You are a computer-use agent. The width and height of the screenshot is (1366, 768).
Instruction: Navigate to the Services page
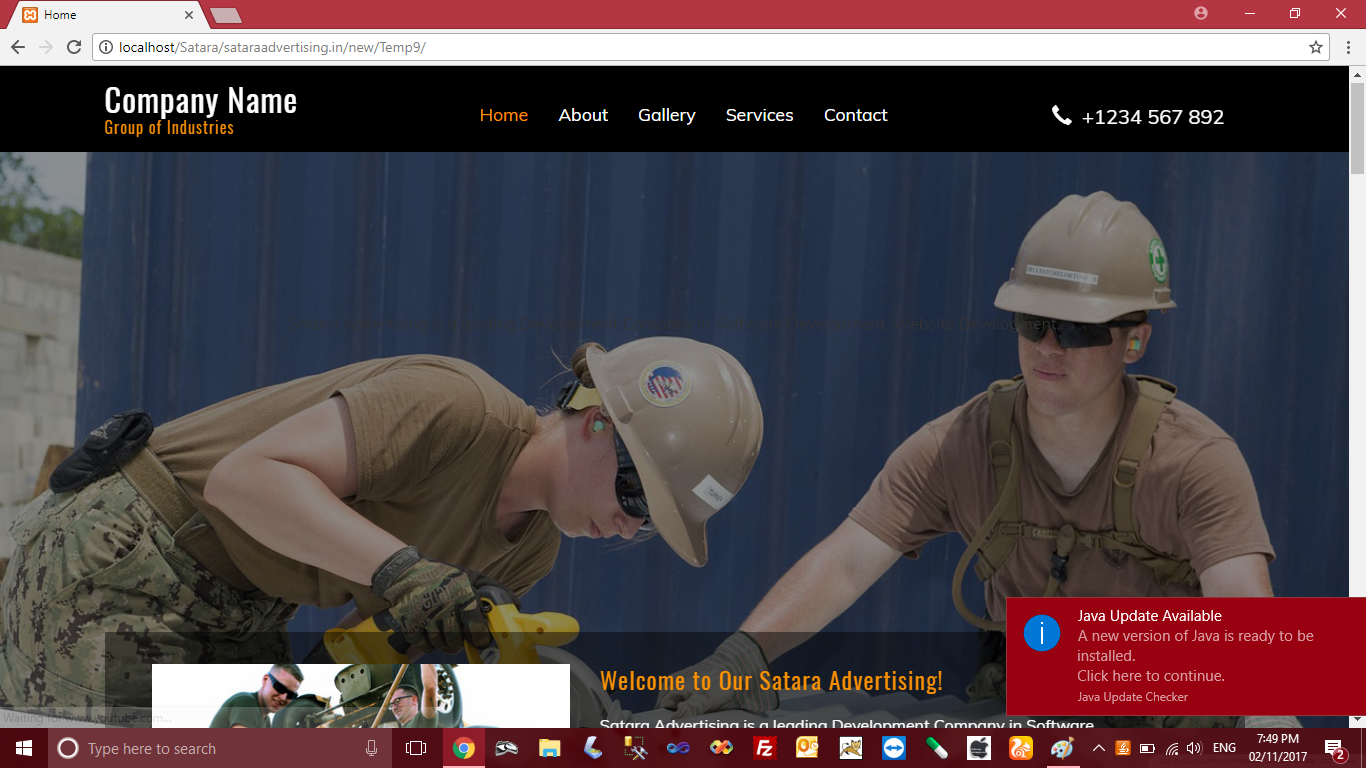(x=759, y=115)
